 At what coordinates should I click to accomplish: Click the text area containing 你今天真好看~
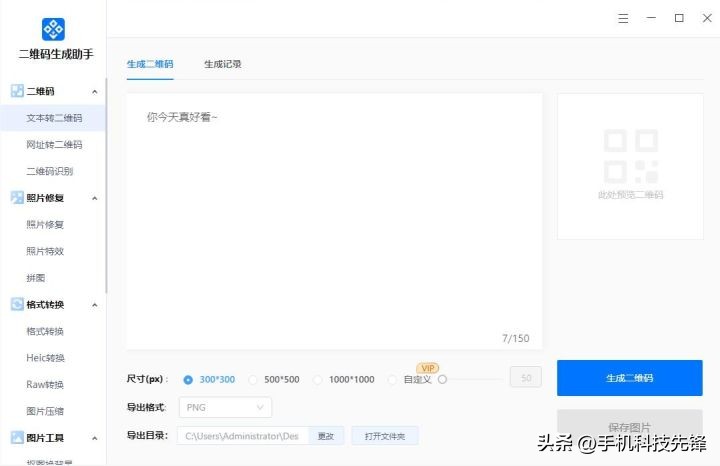pyautogui.click(x=334, y=221)
